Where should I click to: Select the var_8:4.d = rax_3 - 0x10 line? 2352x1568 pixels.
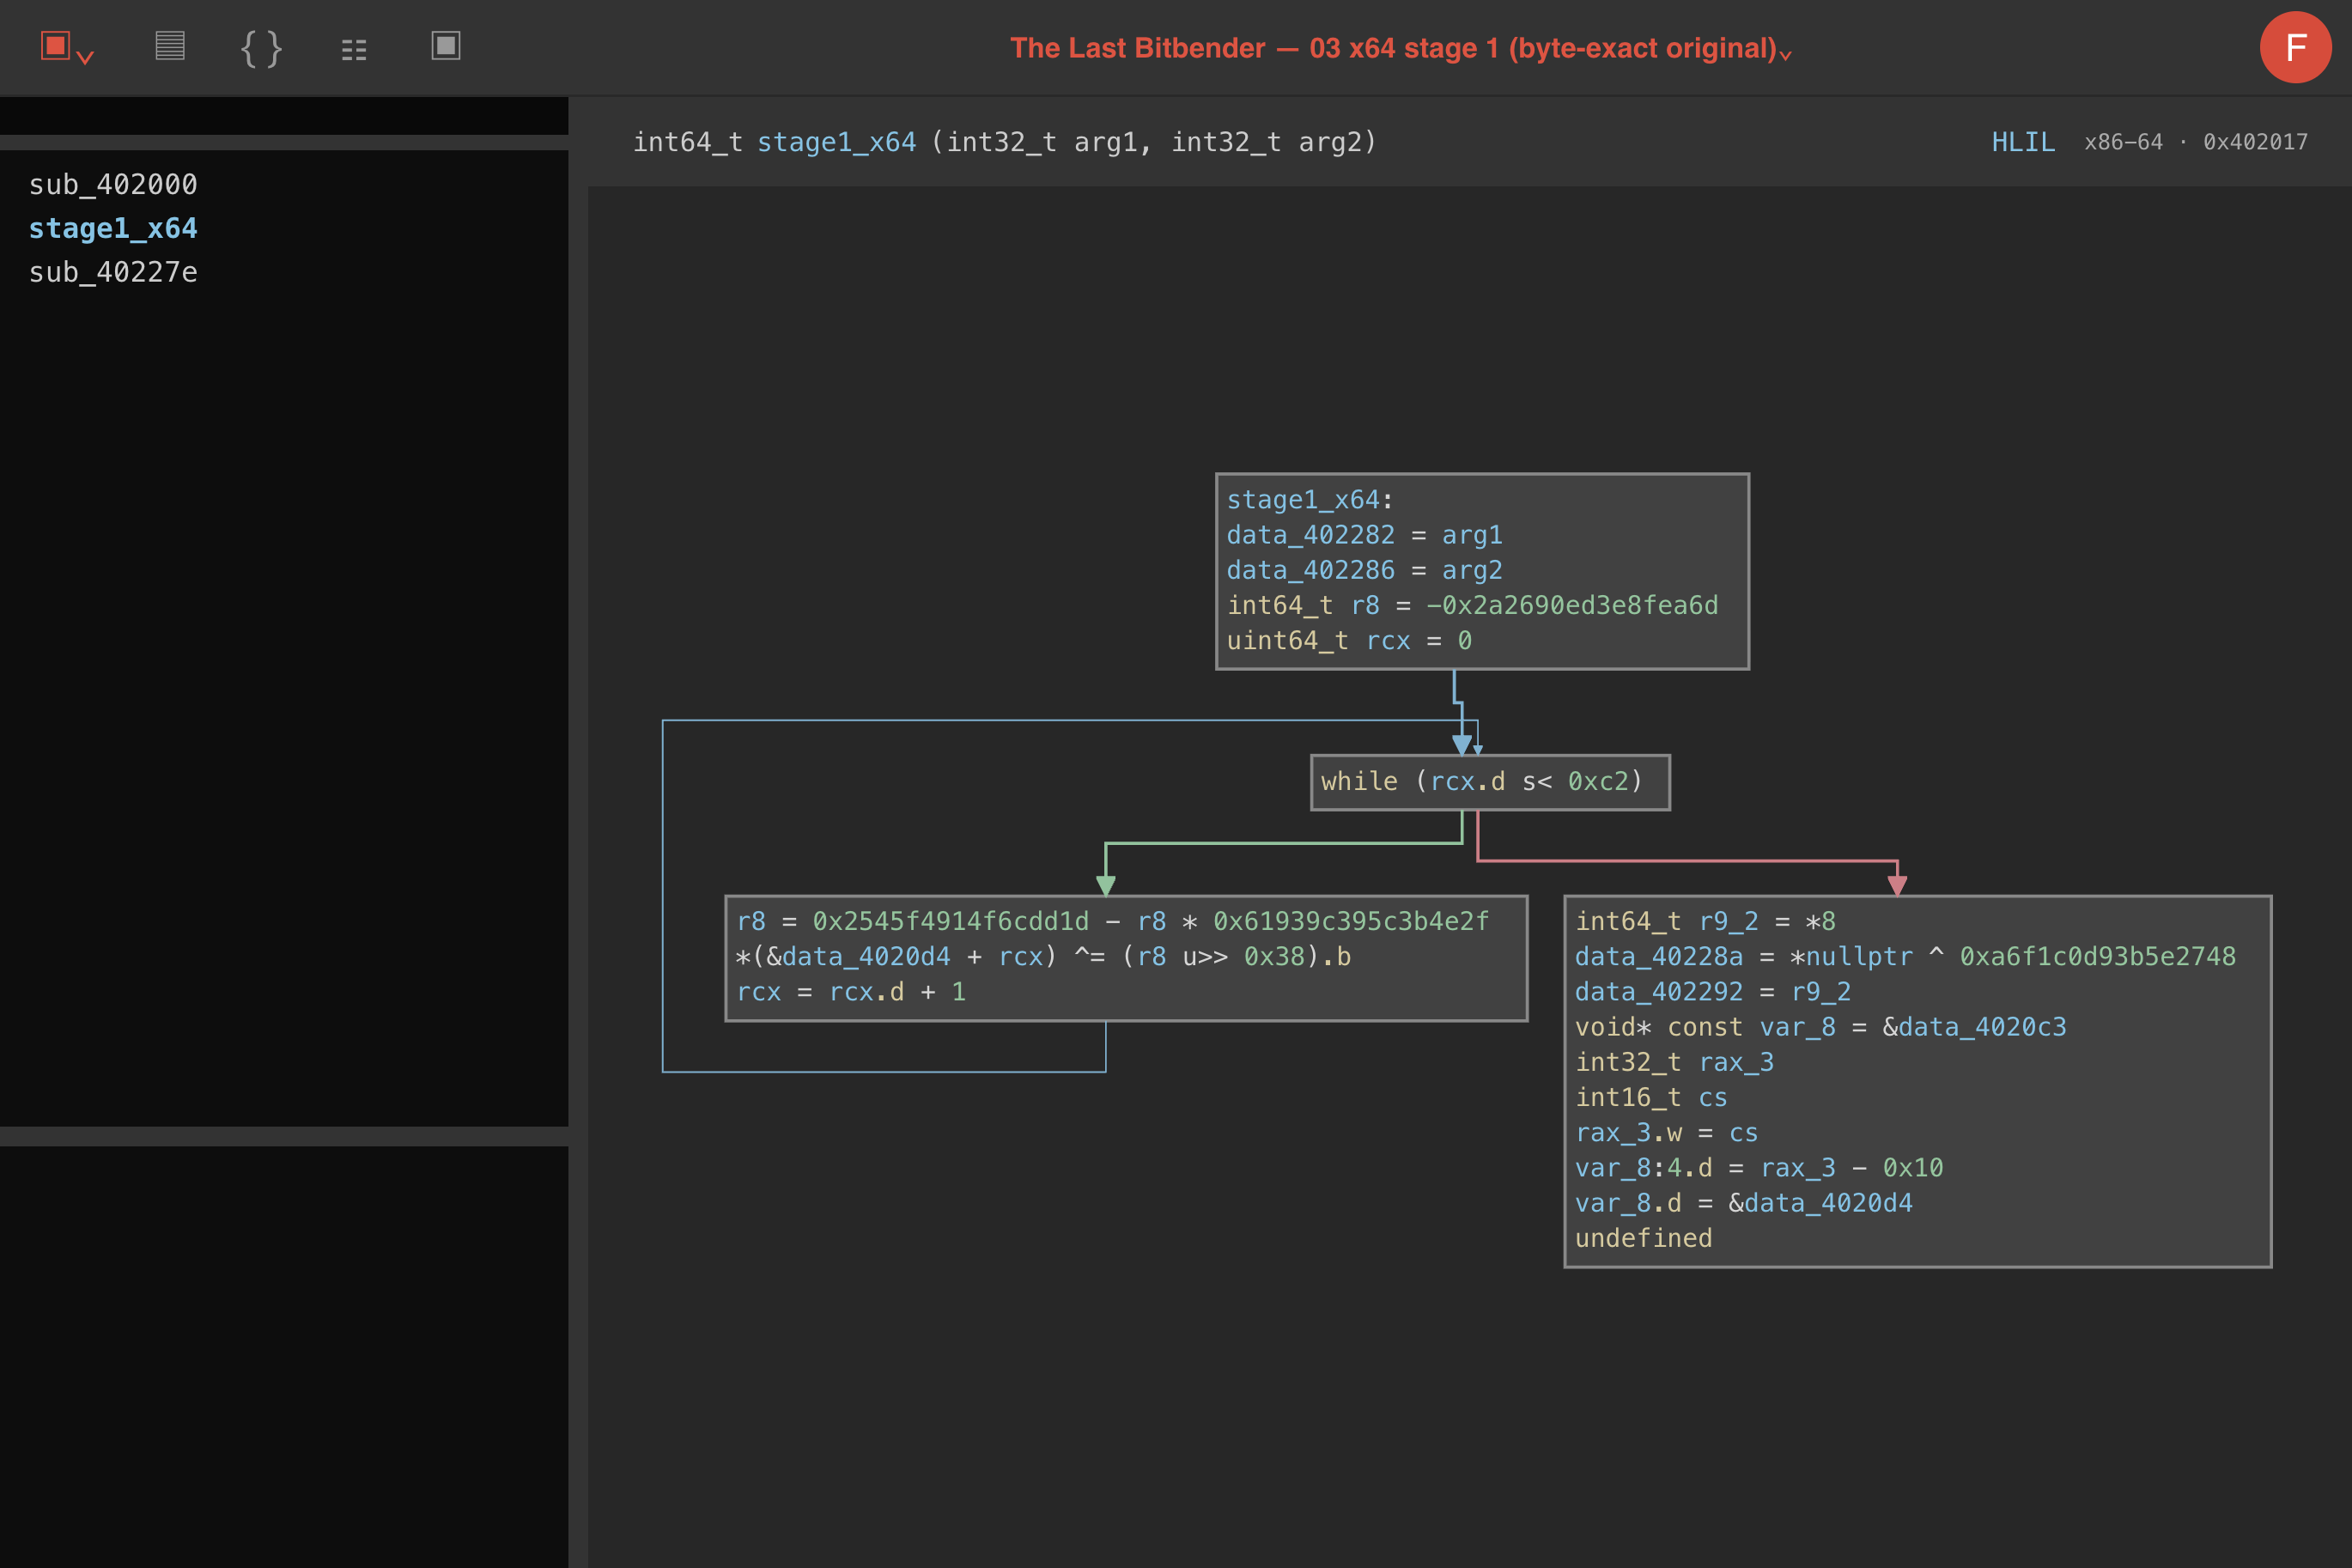(x=1759, y=1167)
